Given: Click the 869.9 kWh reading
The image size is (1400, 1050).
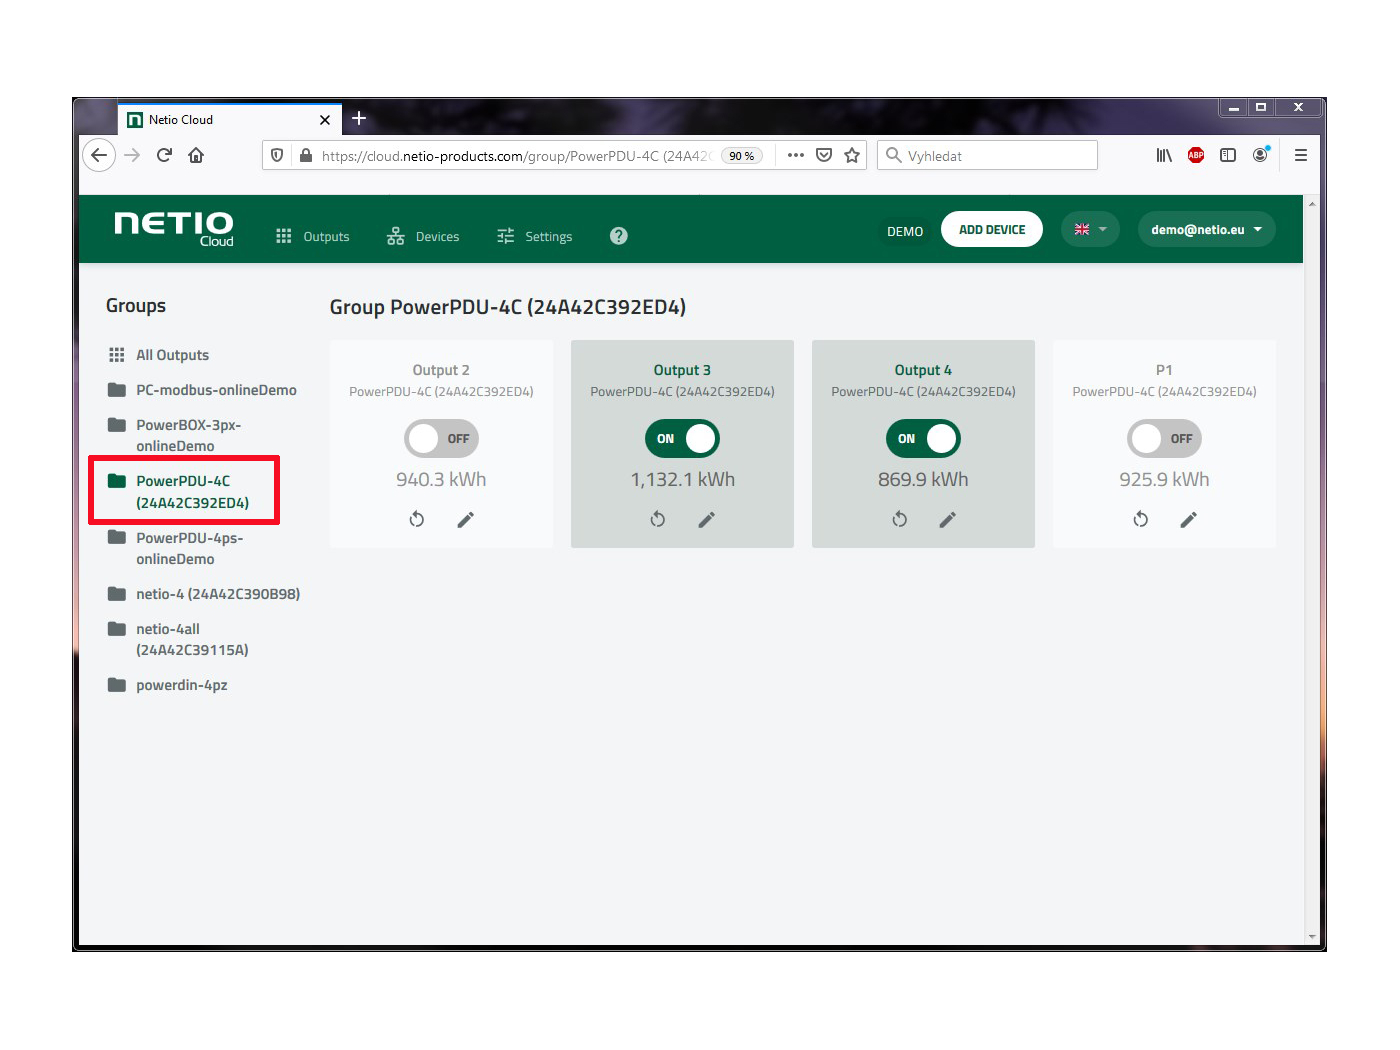Looking at the screenshot, I should pyautogui.click(x=923, y=480).
